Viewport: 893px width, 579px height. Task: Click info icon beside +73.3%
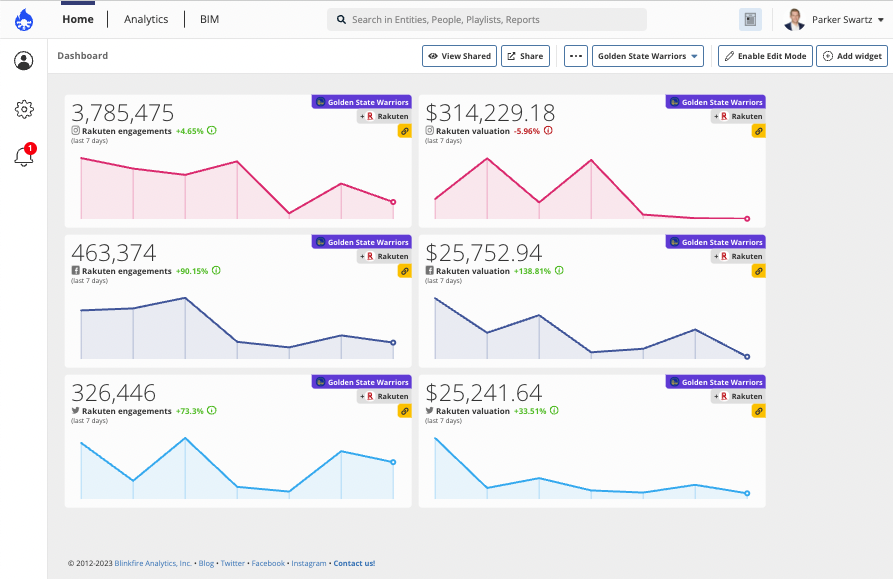tap(212, 410)
